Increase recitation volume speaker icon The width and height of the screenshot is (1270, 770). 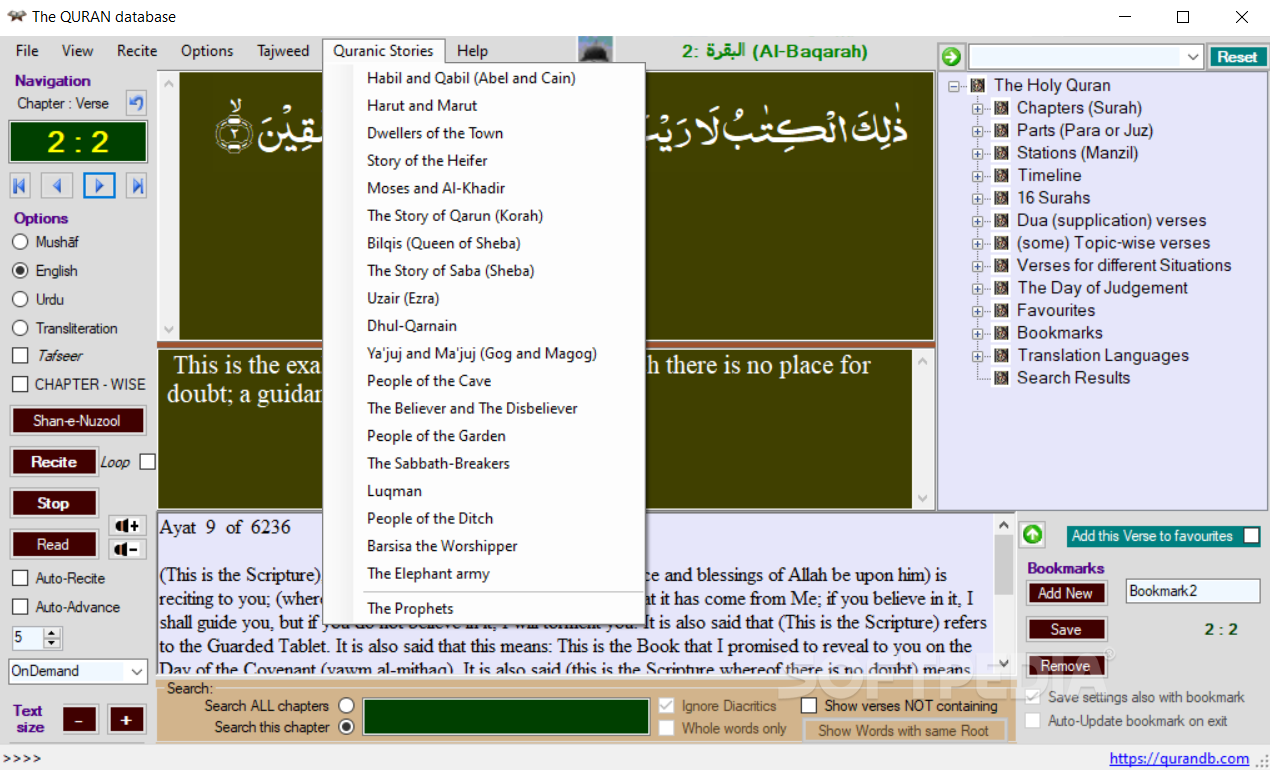pyautogui.click(x=127, y=527)
